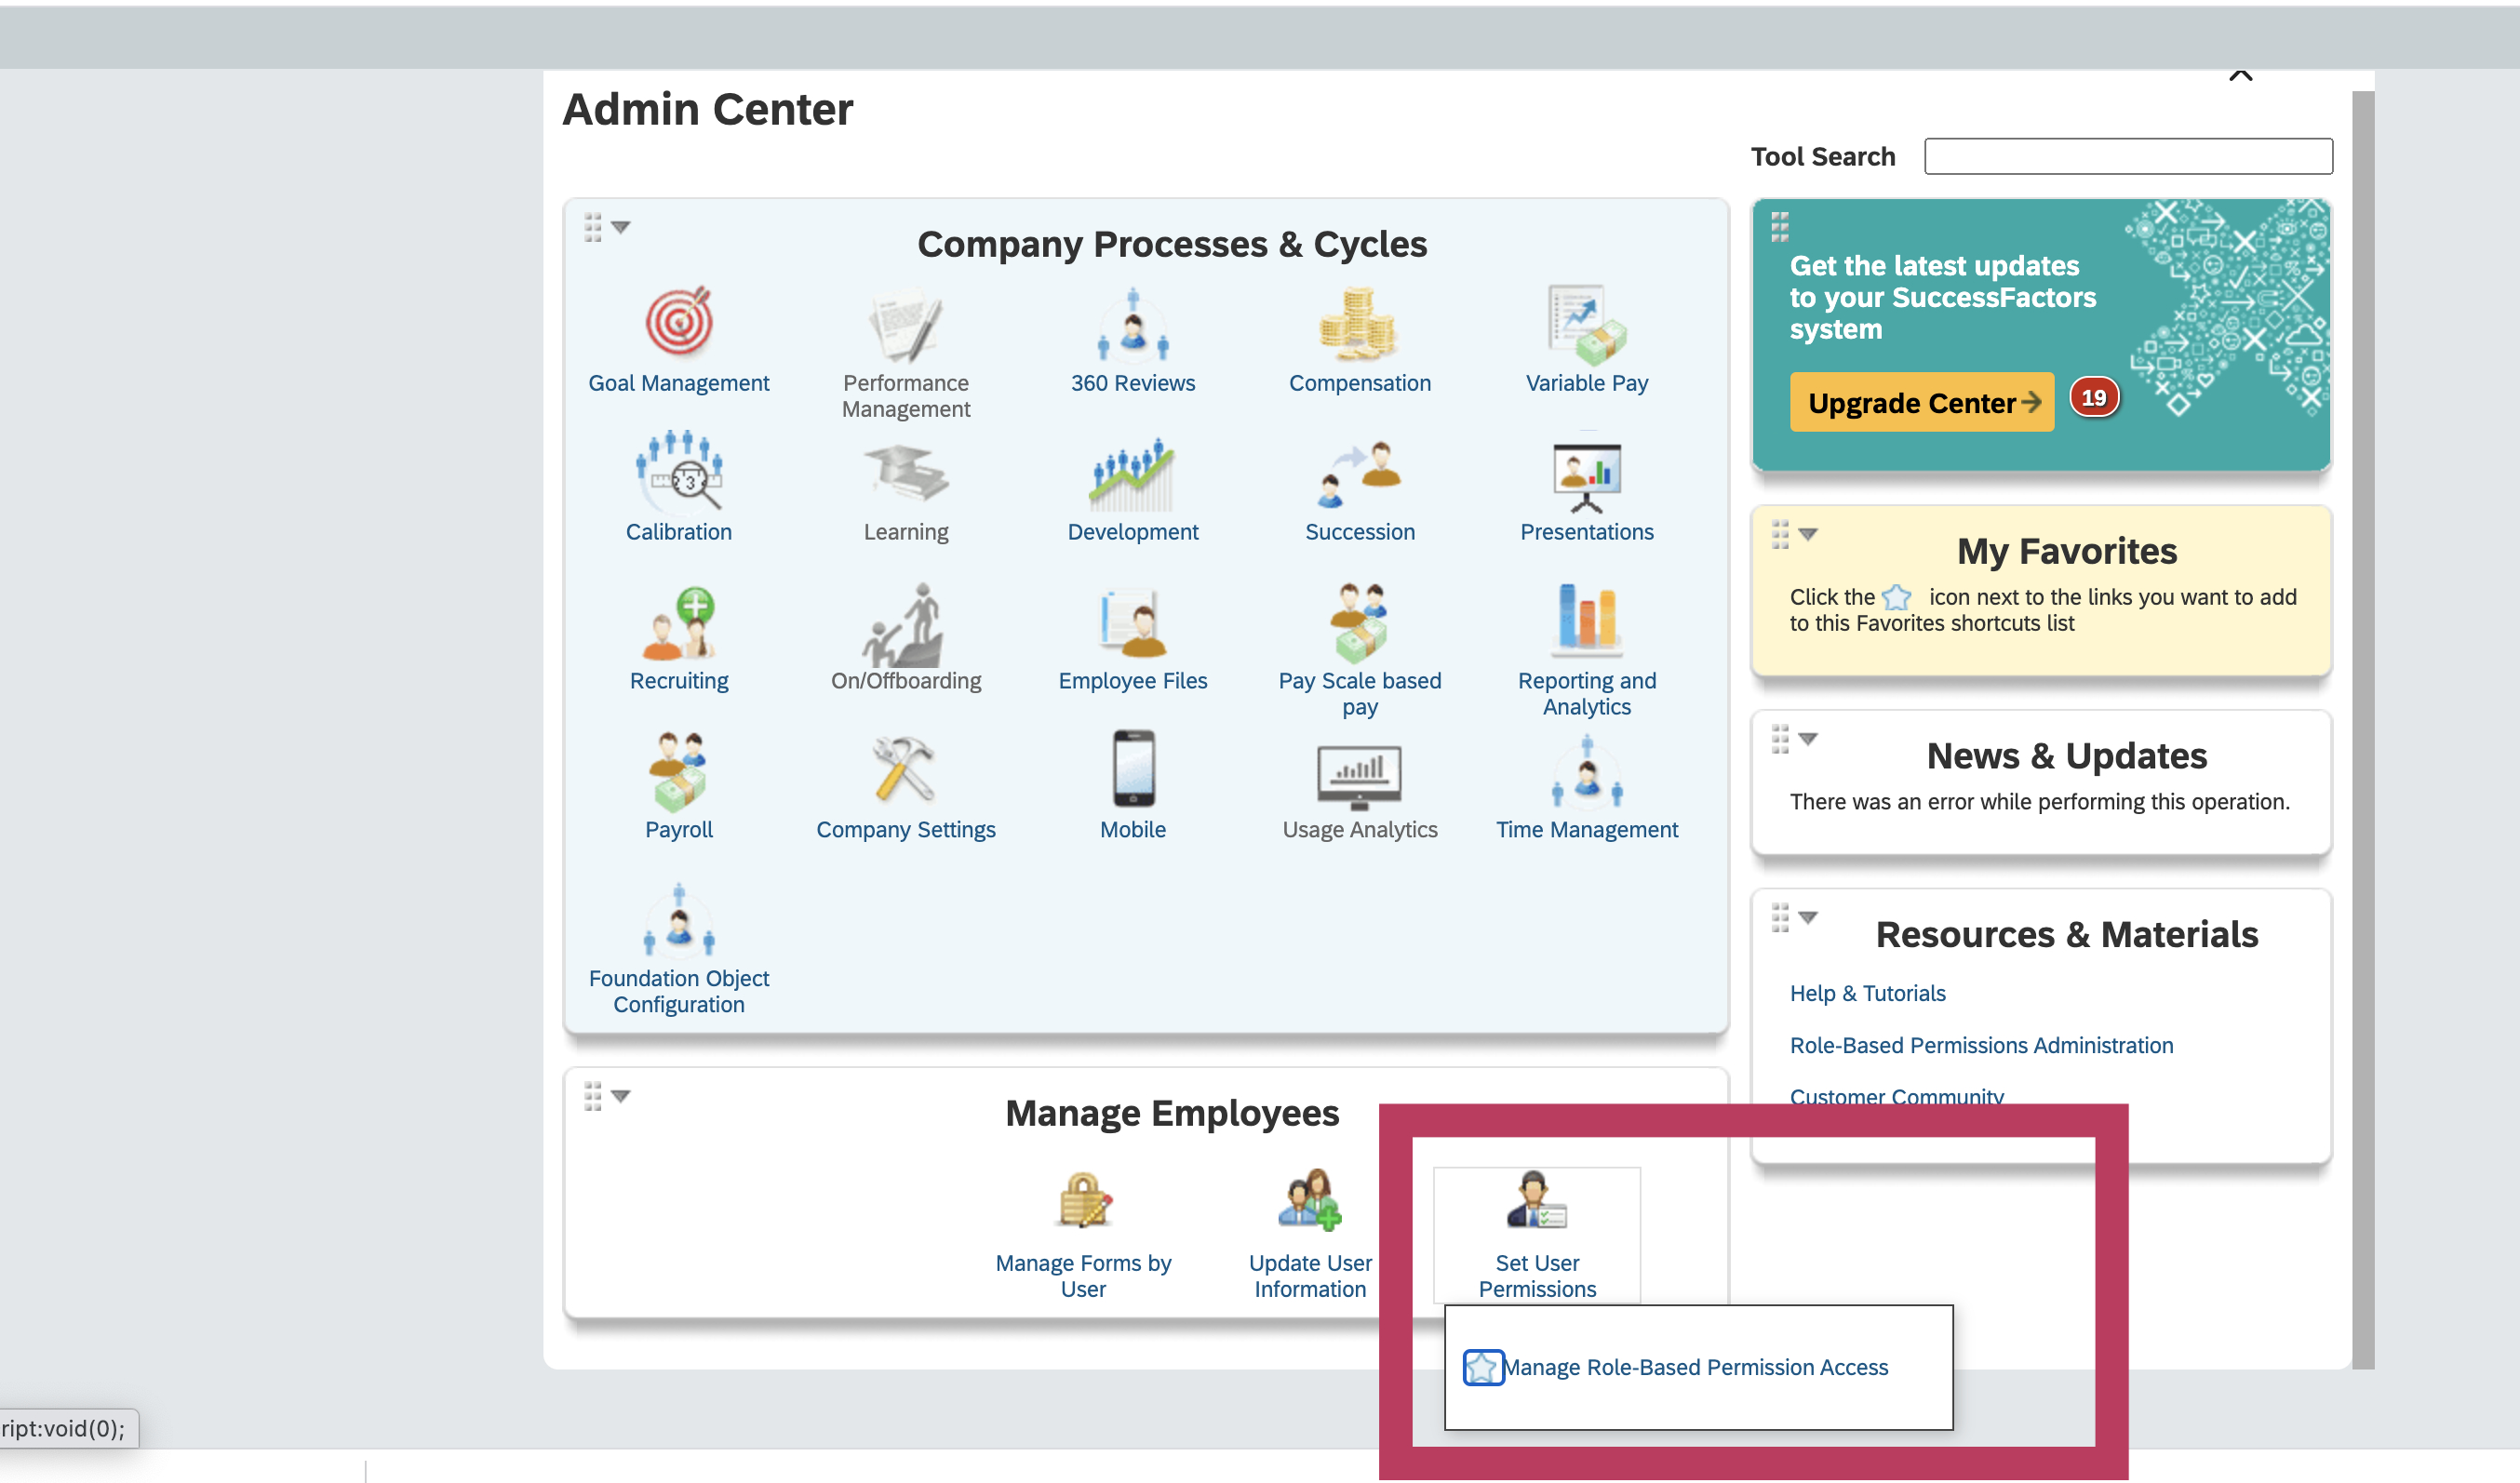Open the Company Processes & Cycles panel dropdown
The image size is (2520, 1483).
(x=620, y=229)
